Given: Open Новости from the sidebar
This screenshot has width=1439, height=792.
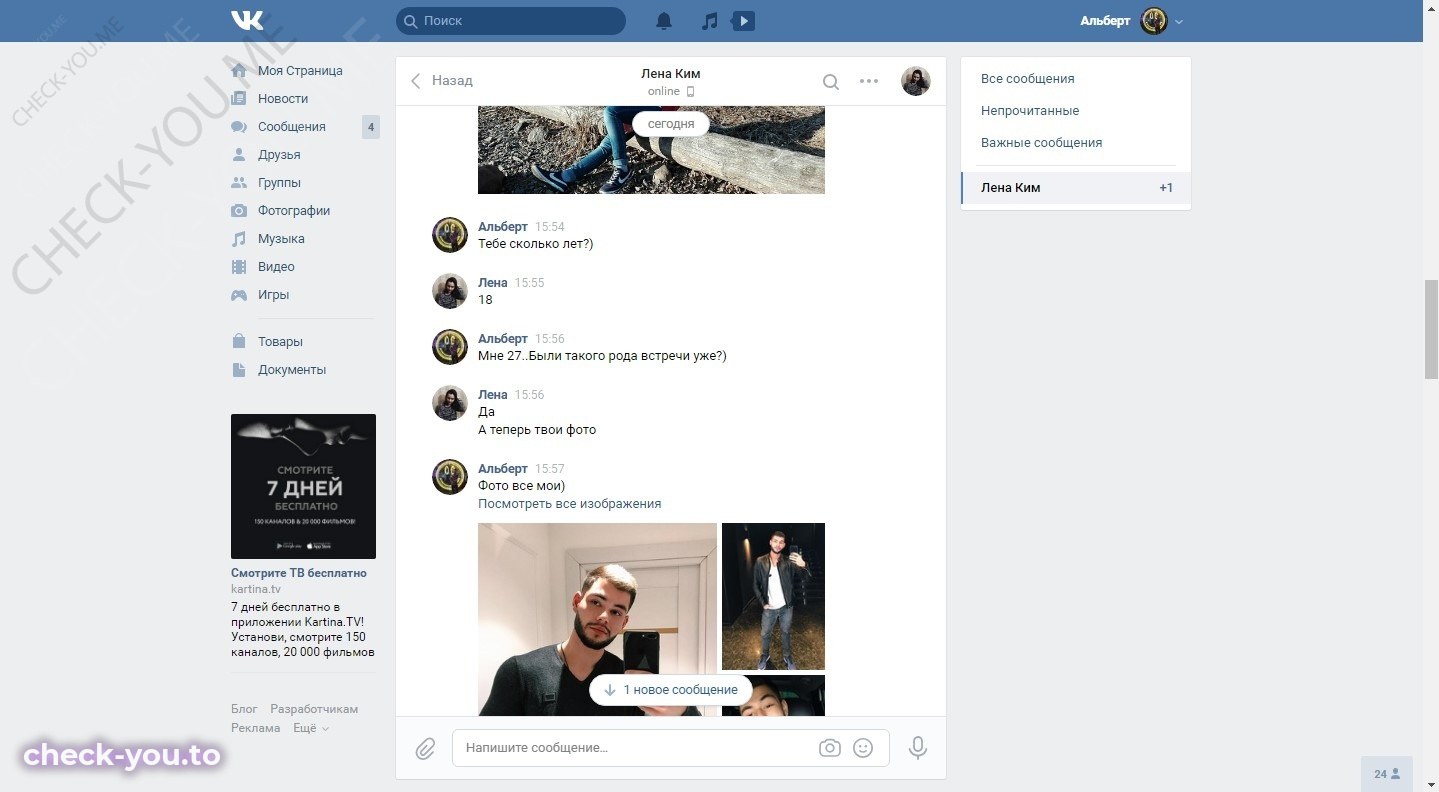Looking at the screenshot, I should click(x=283, y=99).
